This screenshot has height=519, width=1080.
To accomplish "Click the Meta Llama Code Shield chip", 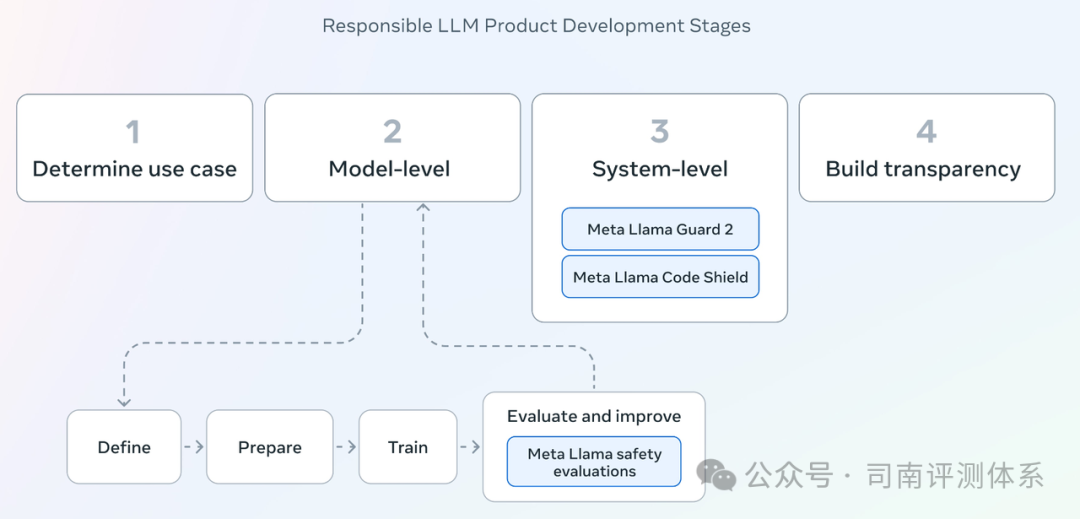I will click(660, 277).
